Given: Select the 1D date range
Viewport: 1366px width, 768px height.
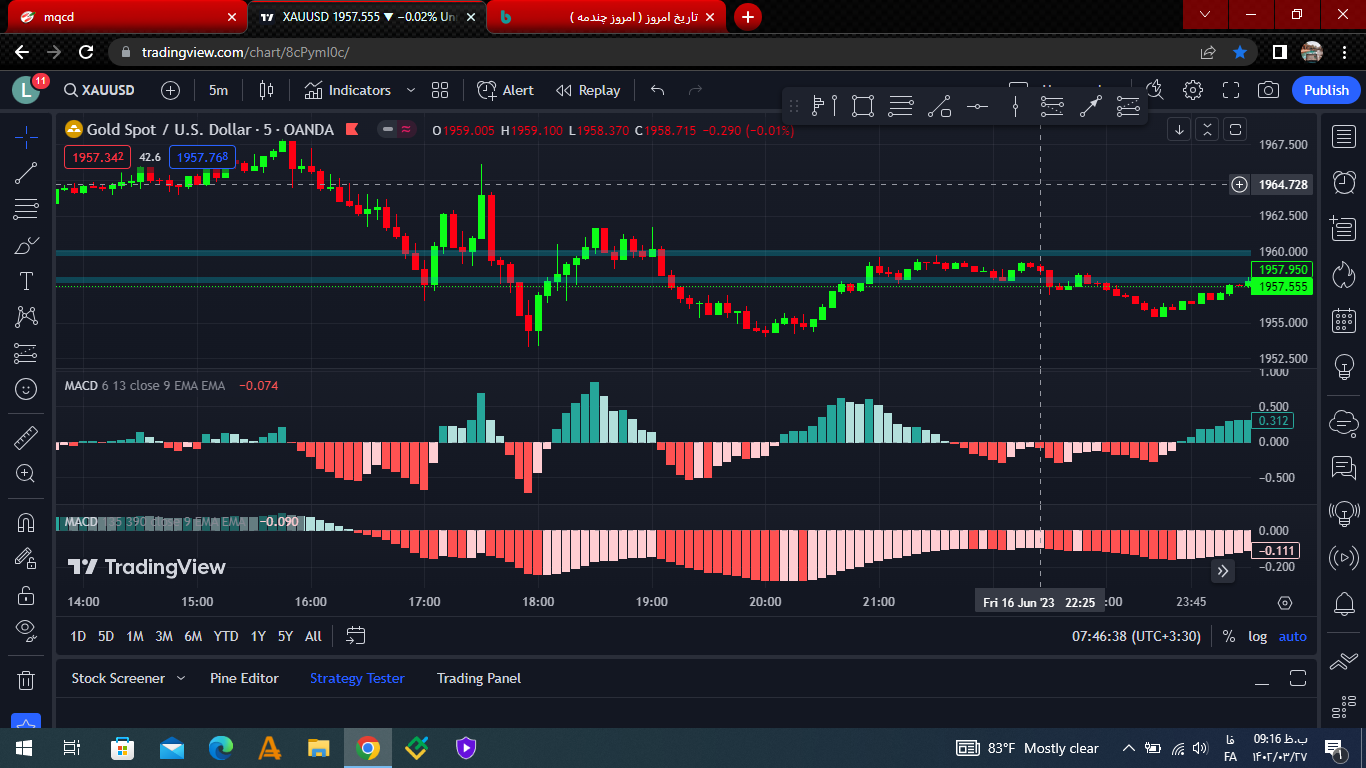Looking at the screenshot, I should pos(78,636).
